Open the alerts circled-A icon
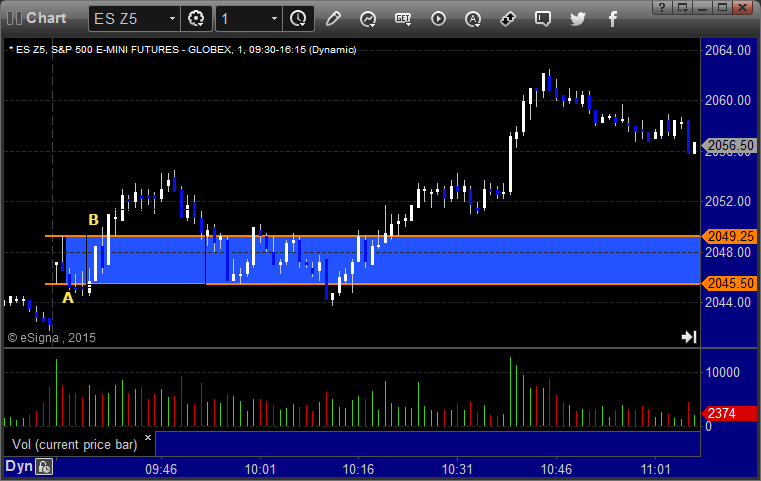This screenshot has height=481, width=761. pyautogui.click(x=473, y=19)
